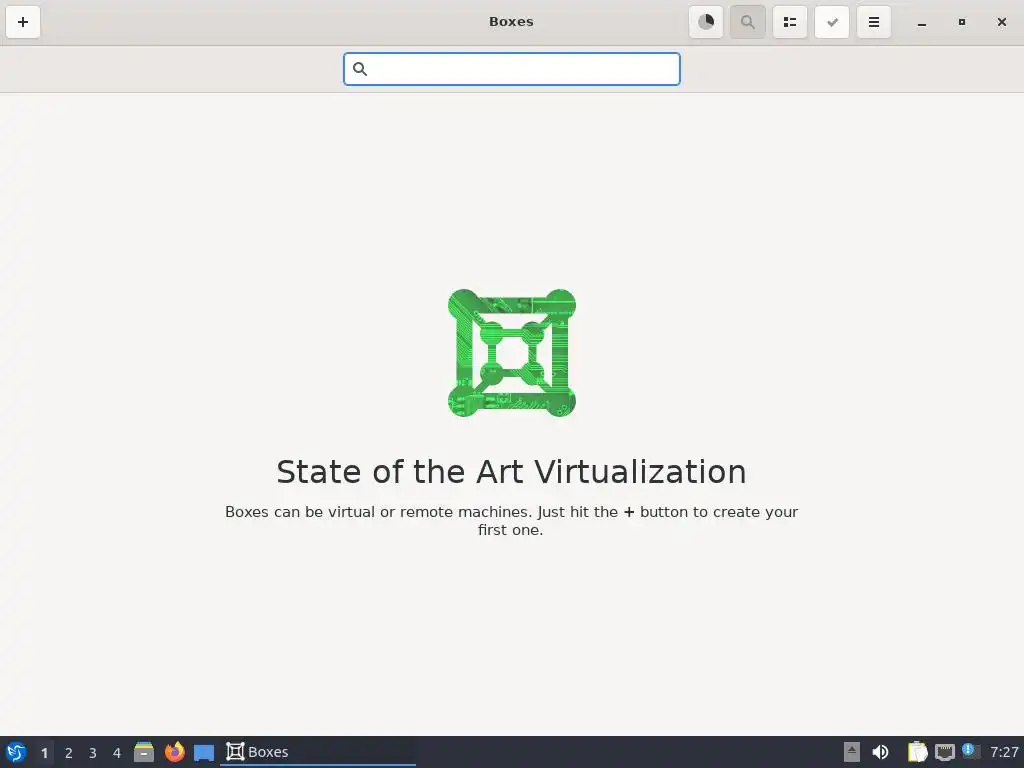The height and width of the screenshot is (768, 1024).
Task: Open the start menu launcher icon in the taskbar
Action: 16,752
